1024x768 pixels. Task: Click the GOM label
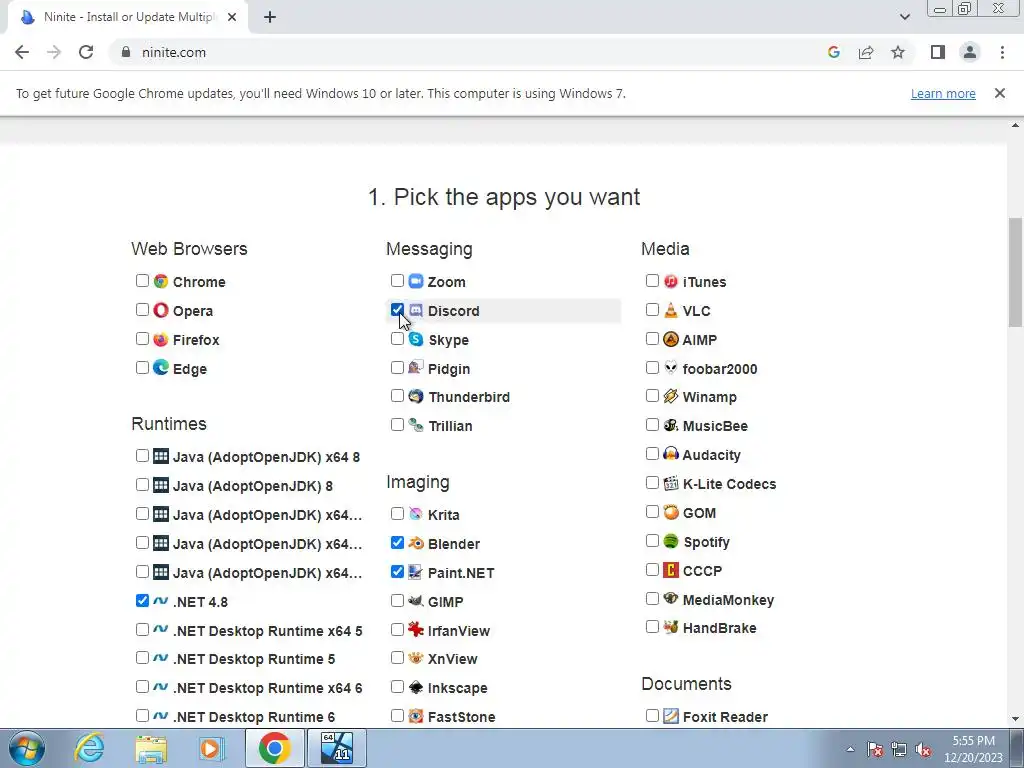(699, 513)
